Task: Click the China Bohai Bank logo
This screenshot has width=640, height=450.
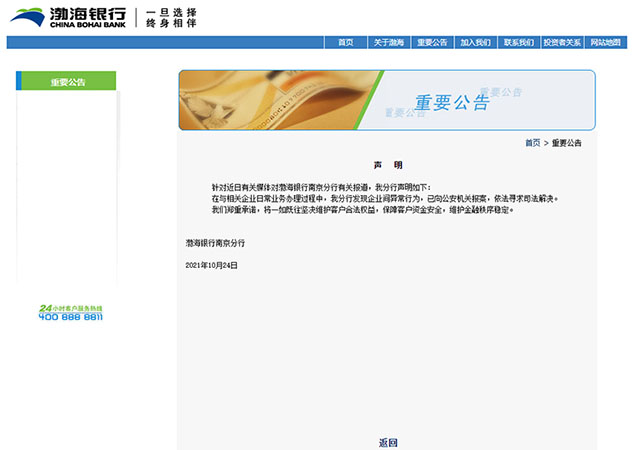Action: coord(68,18)
